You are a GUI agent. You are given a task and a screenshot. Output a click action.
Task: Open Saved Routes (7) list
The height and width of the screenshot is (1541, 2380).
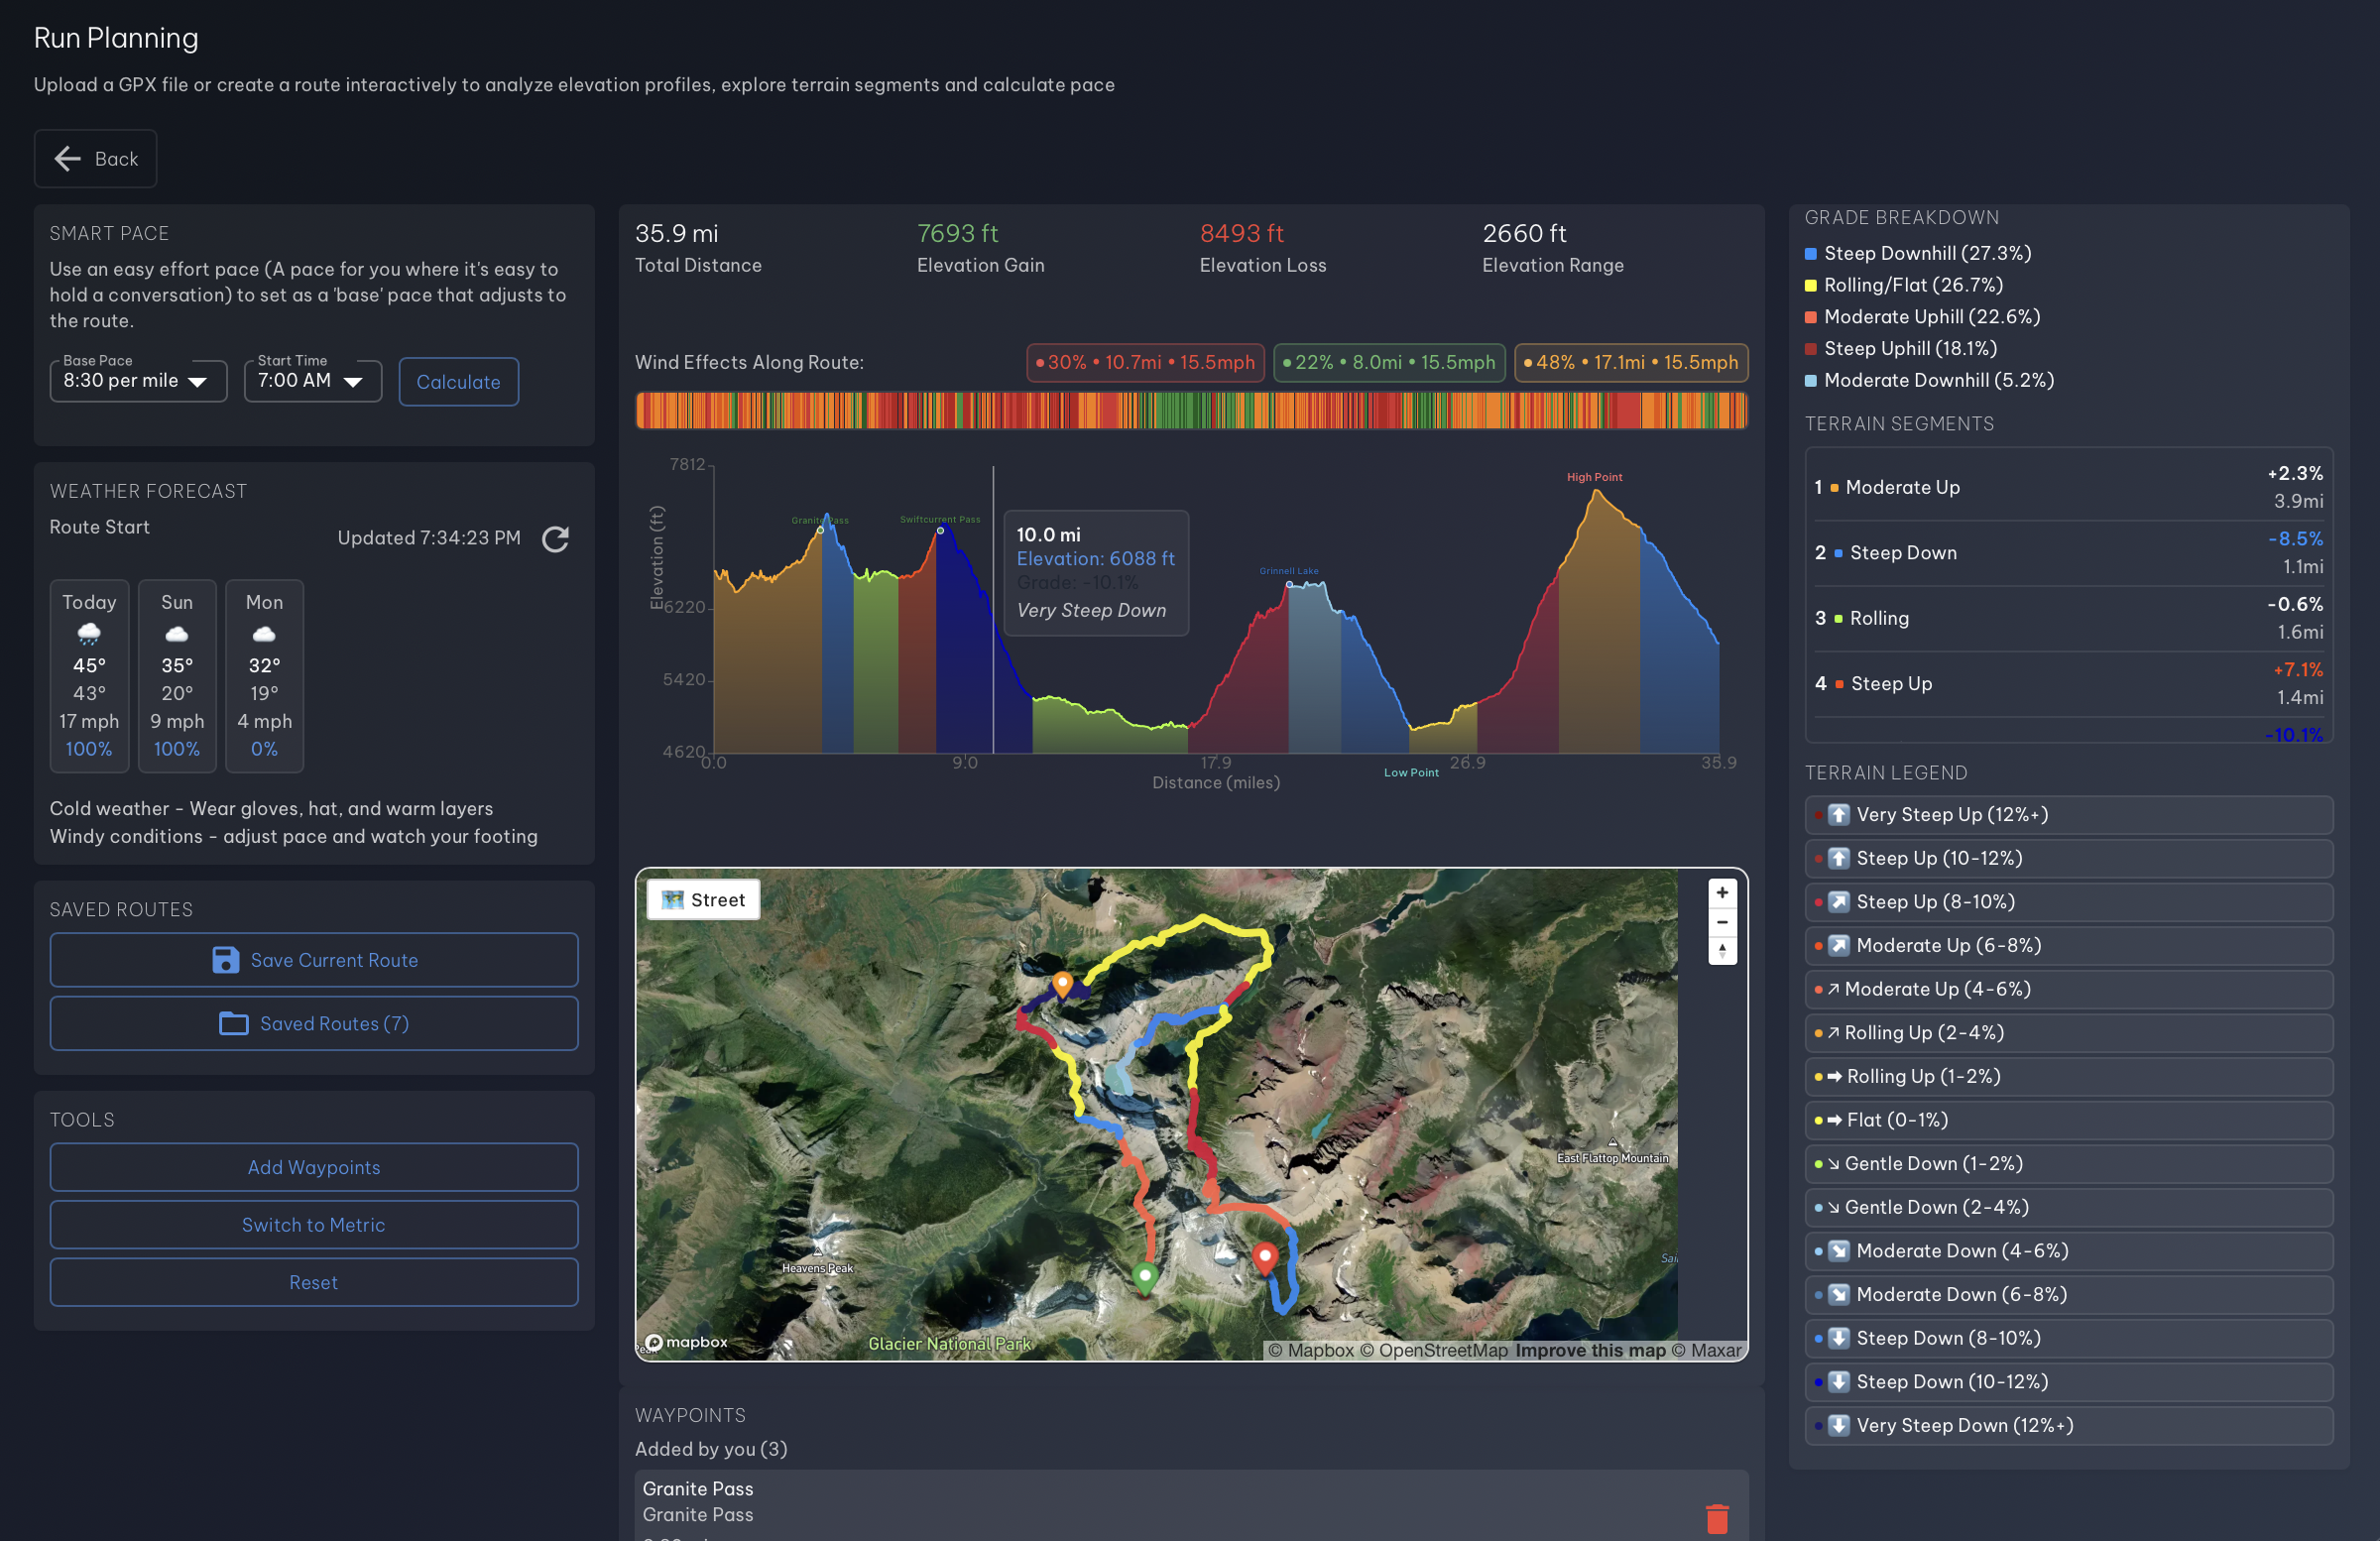(313, 1023)
